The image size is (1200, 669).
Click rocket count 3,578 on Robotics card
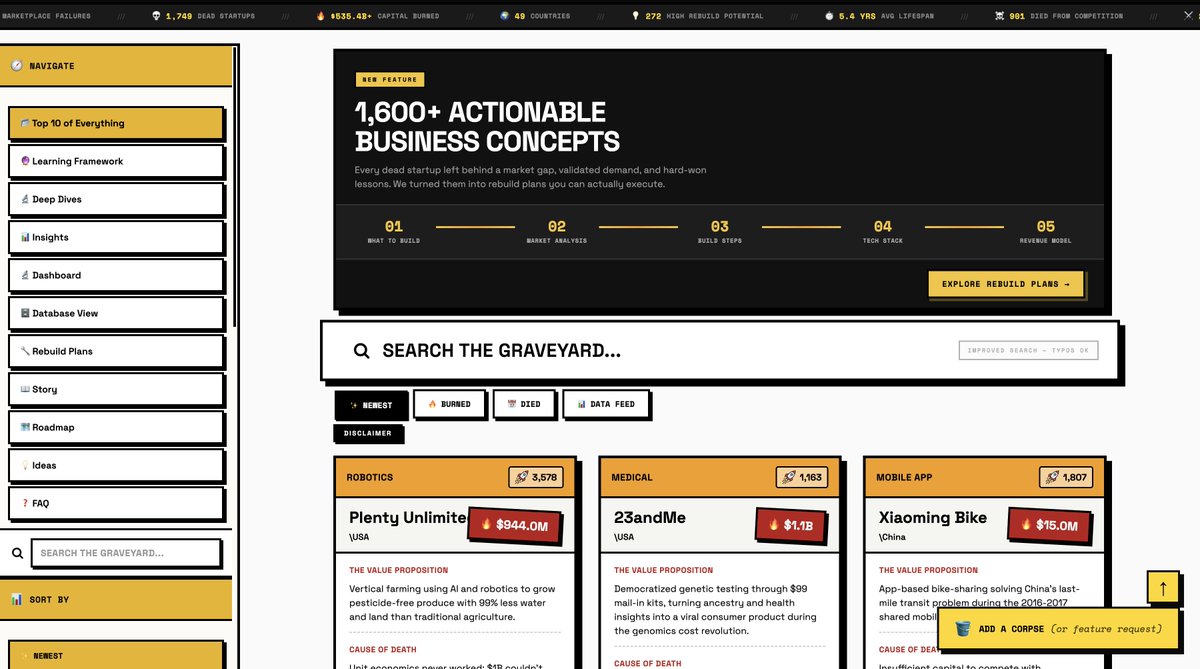[536, 478]
